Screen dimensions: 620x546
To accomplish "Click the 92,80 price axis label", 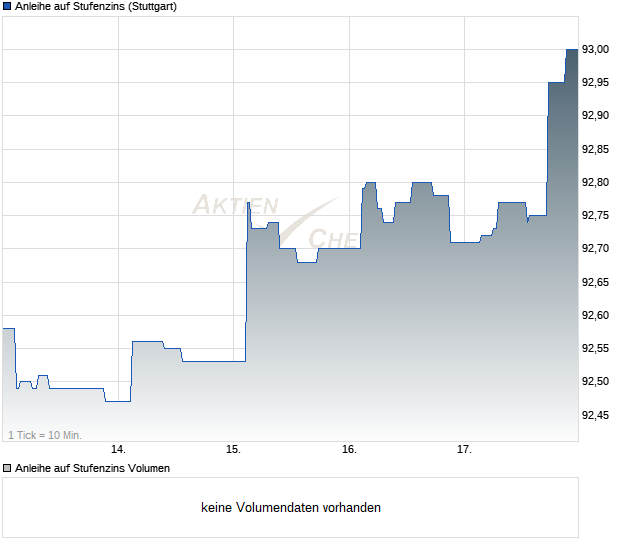I will (595, 182).
